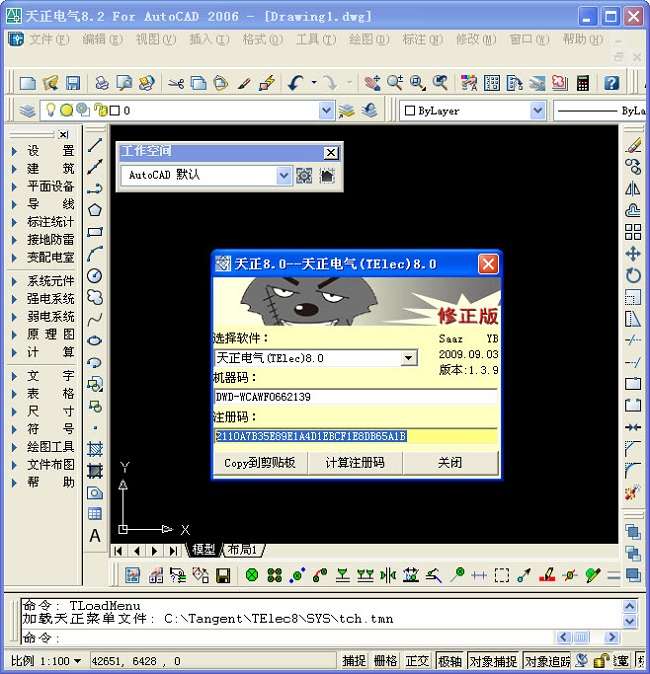The image size is (650, 674).
Task: Expand the 强电系统 menu entry
Action: (x=50, y=299)
